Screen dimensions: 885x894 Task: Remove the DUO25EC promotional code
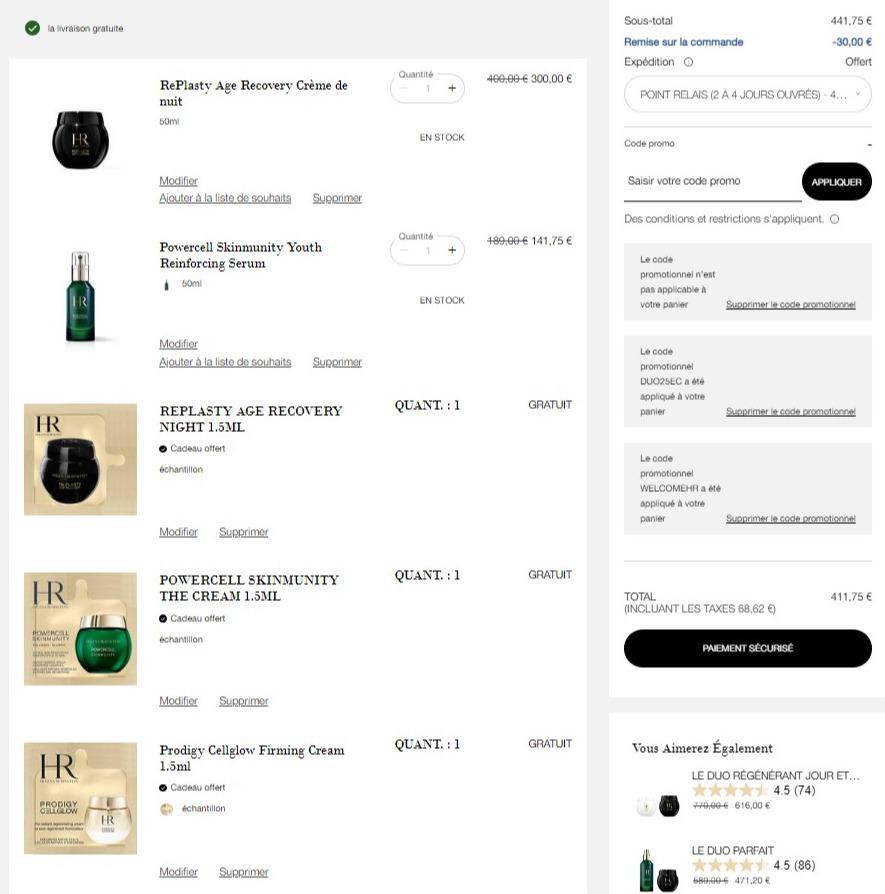(790, 412)
